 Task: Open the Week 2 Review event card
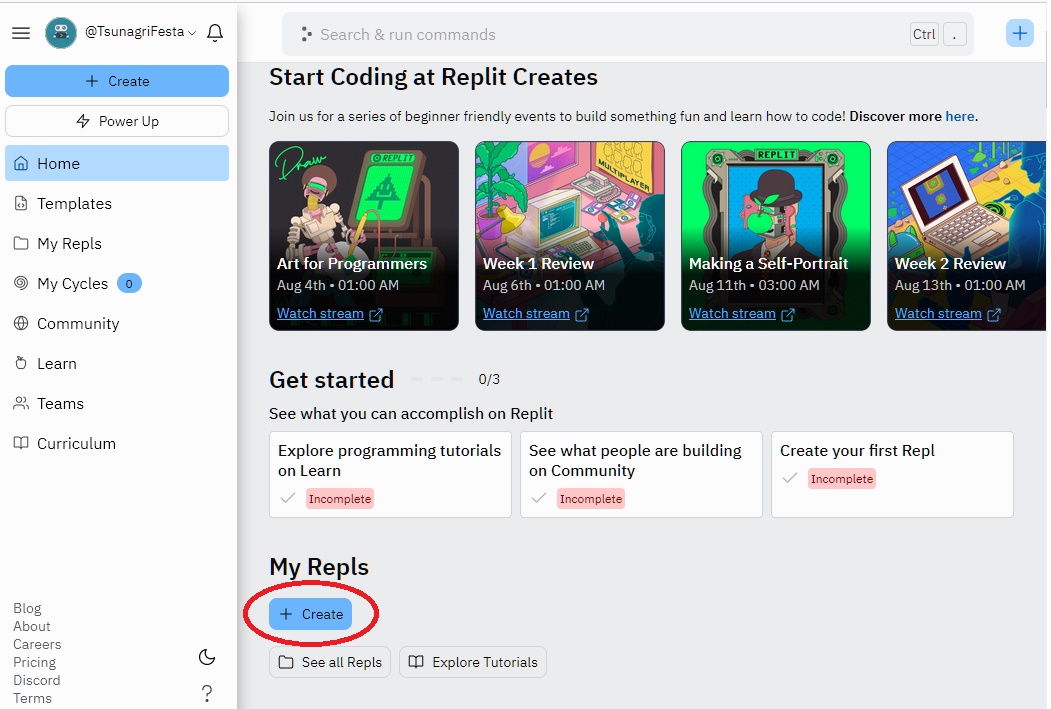click(x=967, y=236)
